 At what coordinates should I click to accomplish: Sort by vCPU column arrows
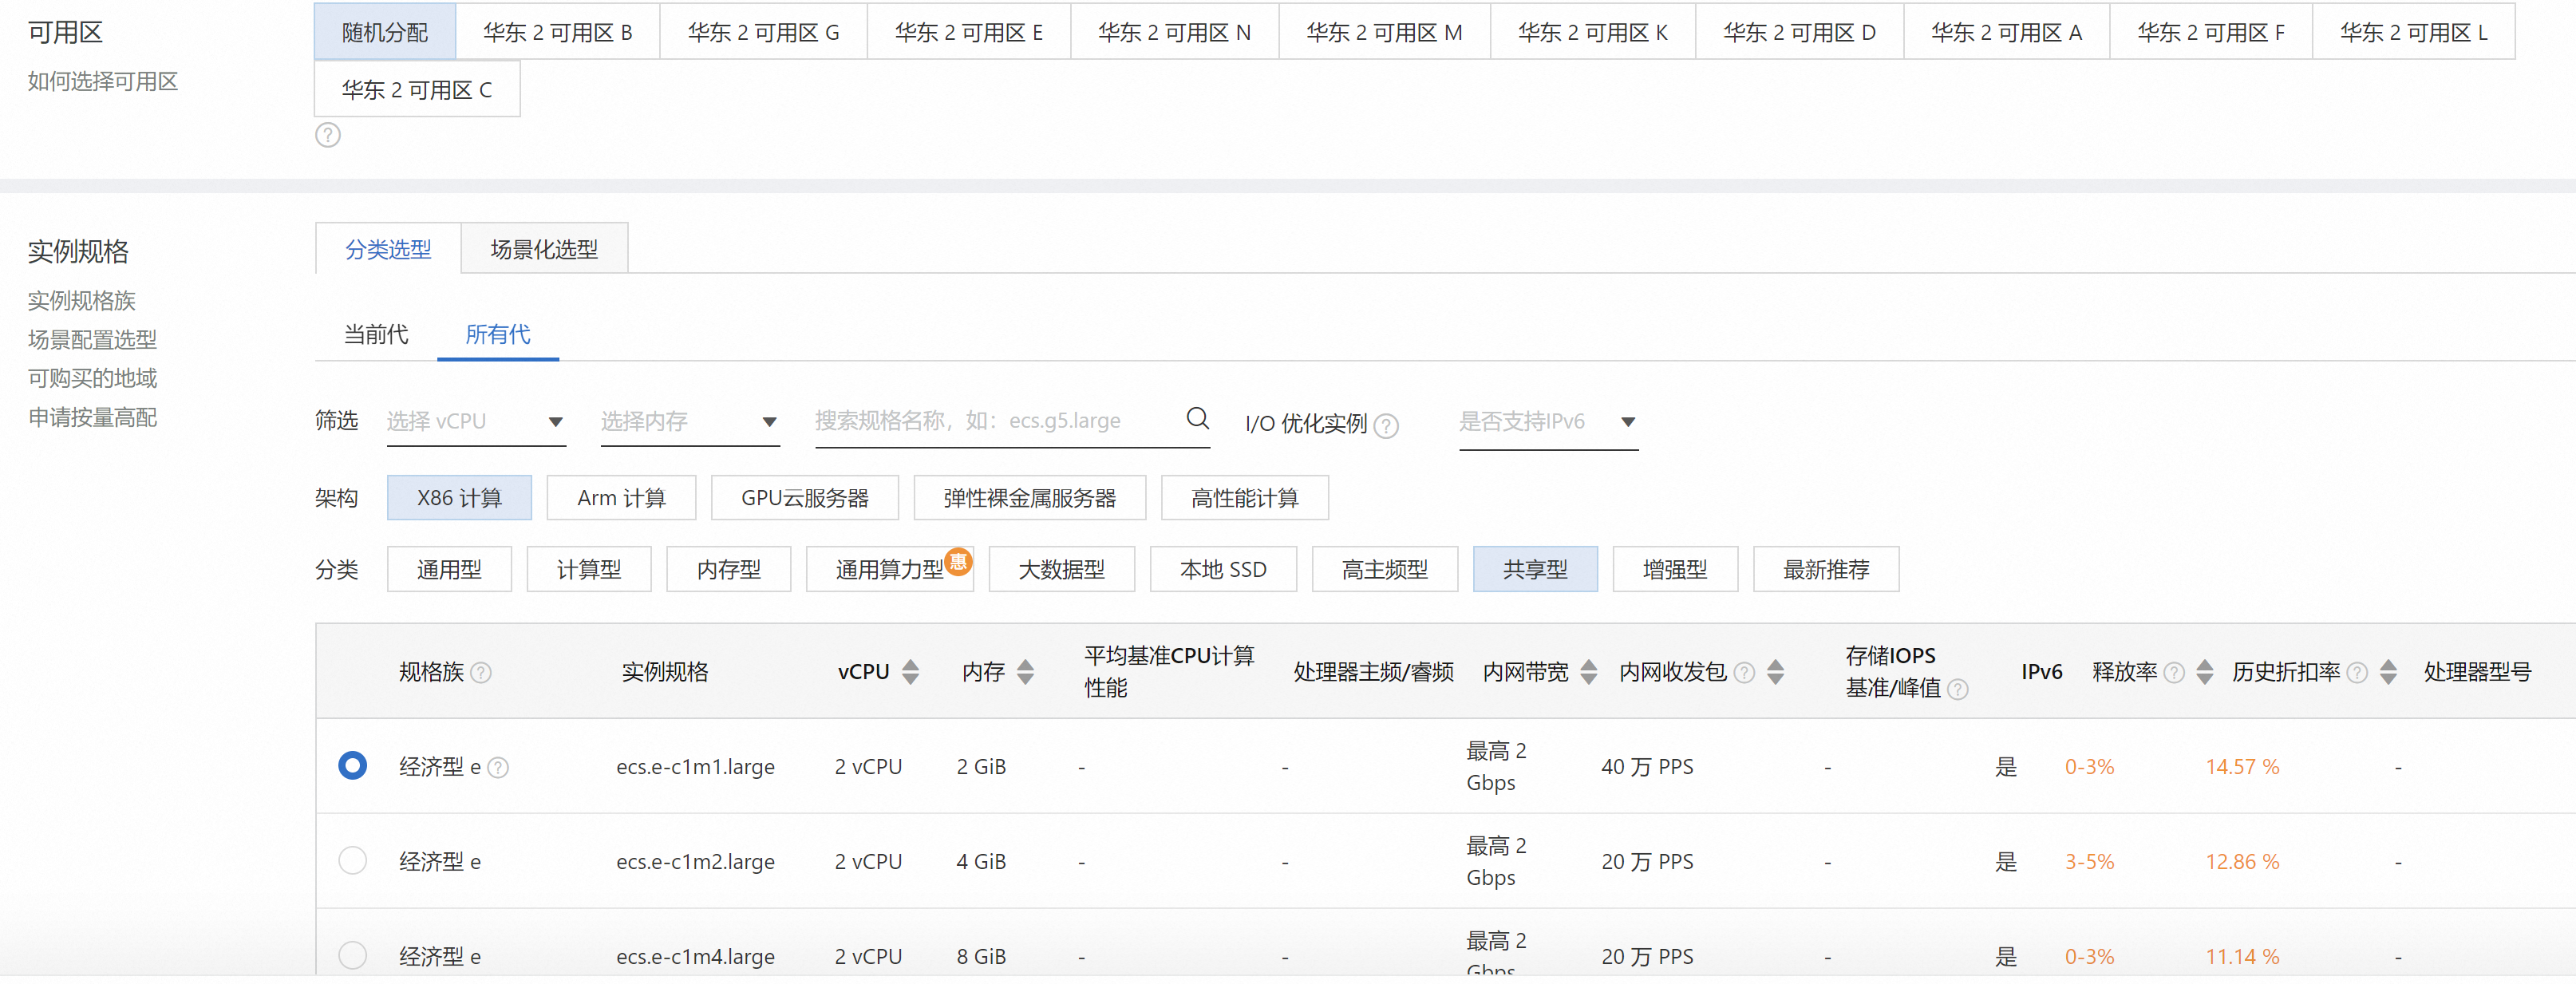point(910,672)
